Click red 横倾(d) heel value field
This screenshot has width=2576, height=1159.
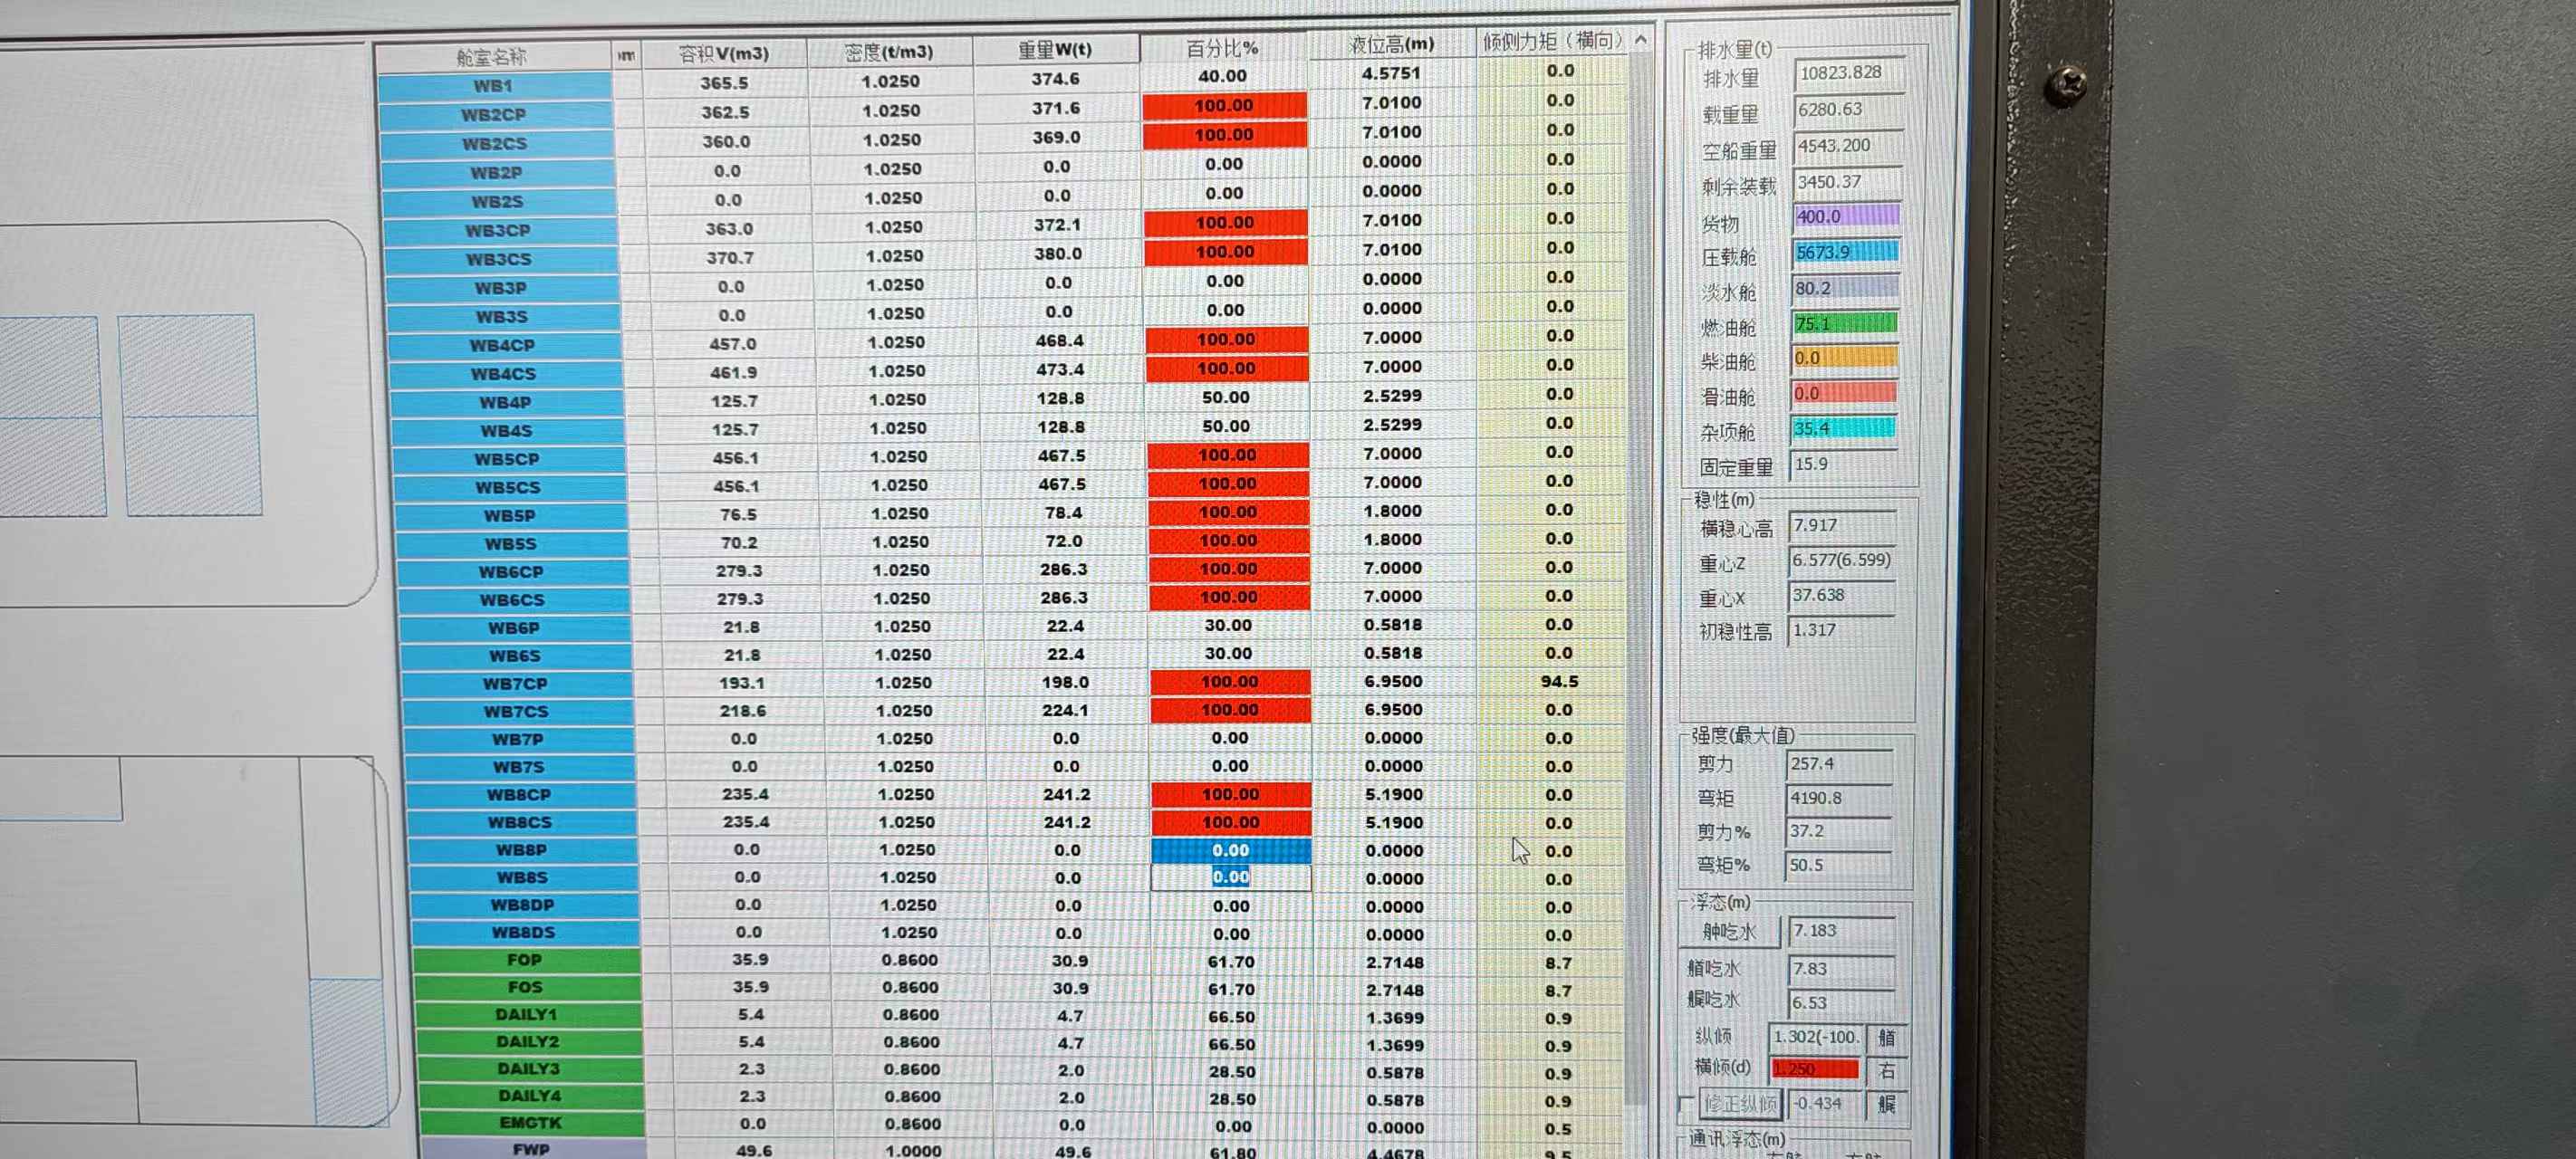tap(1814, 1069)
